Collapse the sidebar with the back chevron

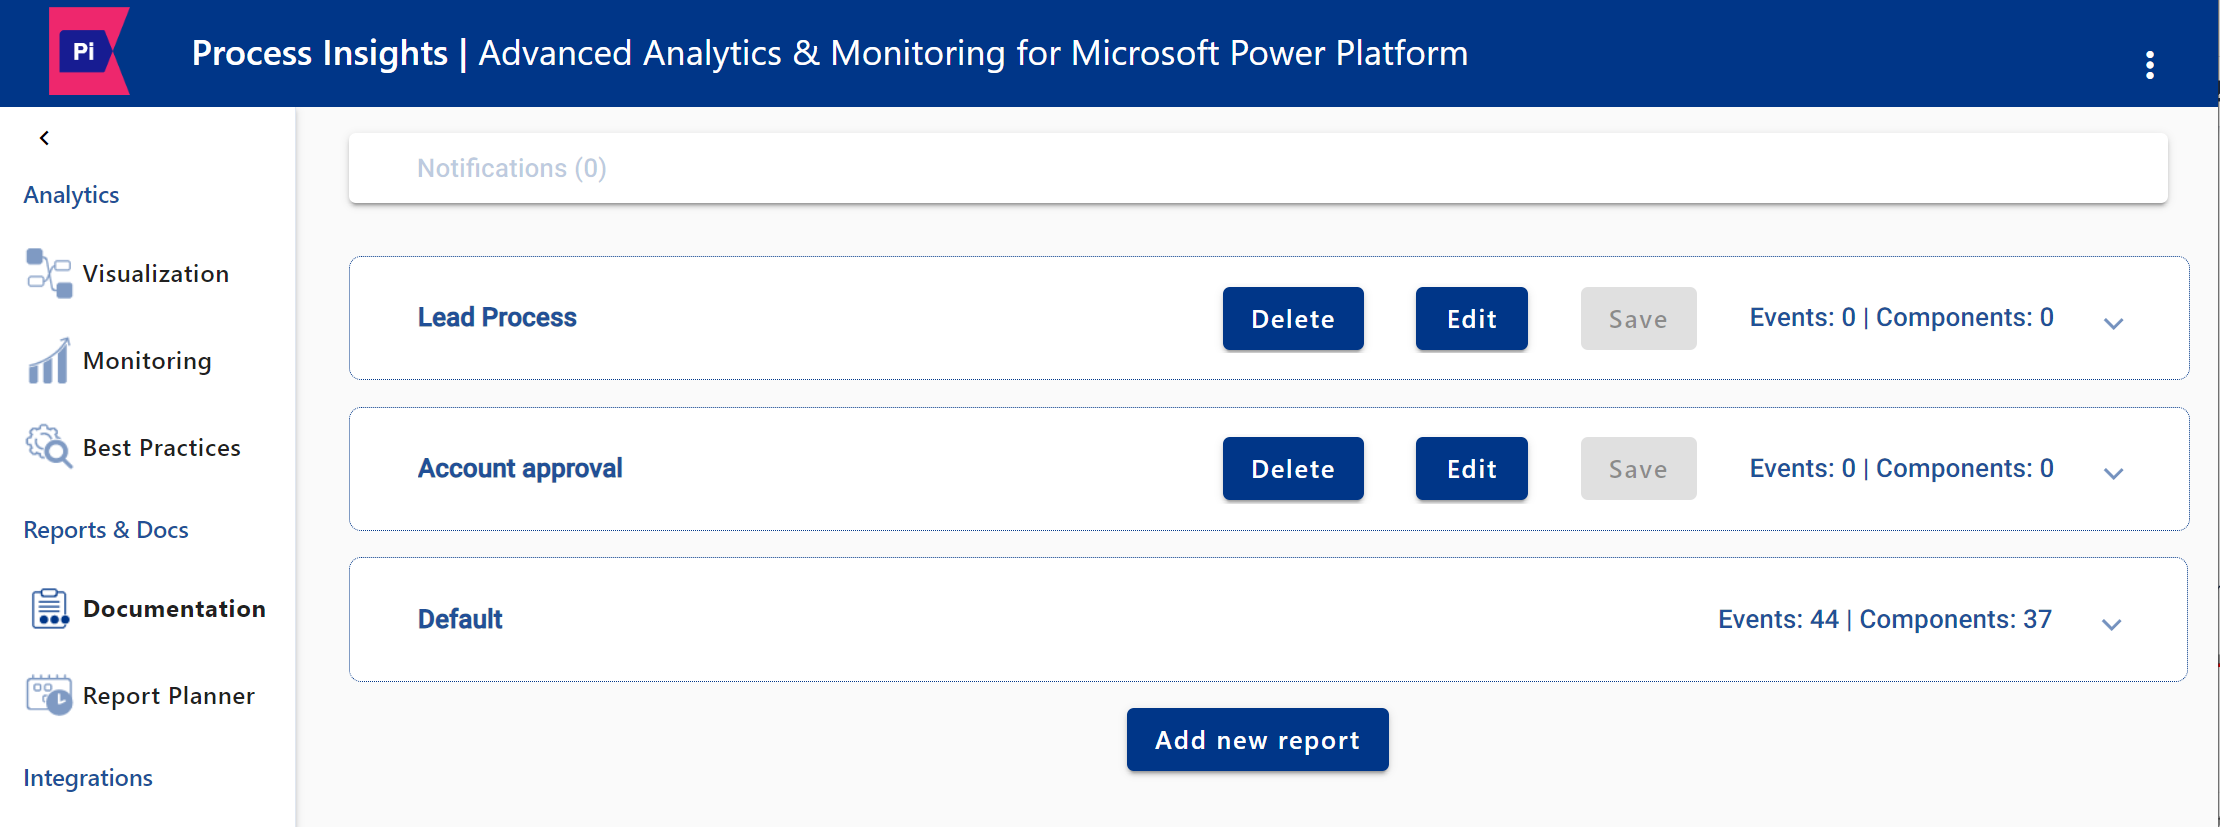tap(44, 138)
